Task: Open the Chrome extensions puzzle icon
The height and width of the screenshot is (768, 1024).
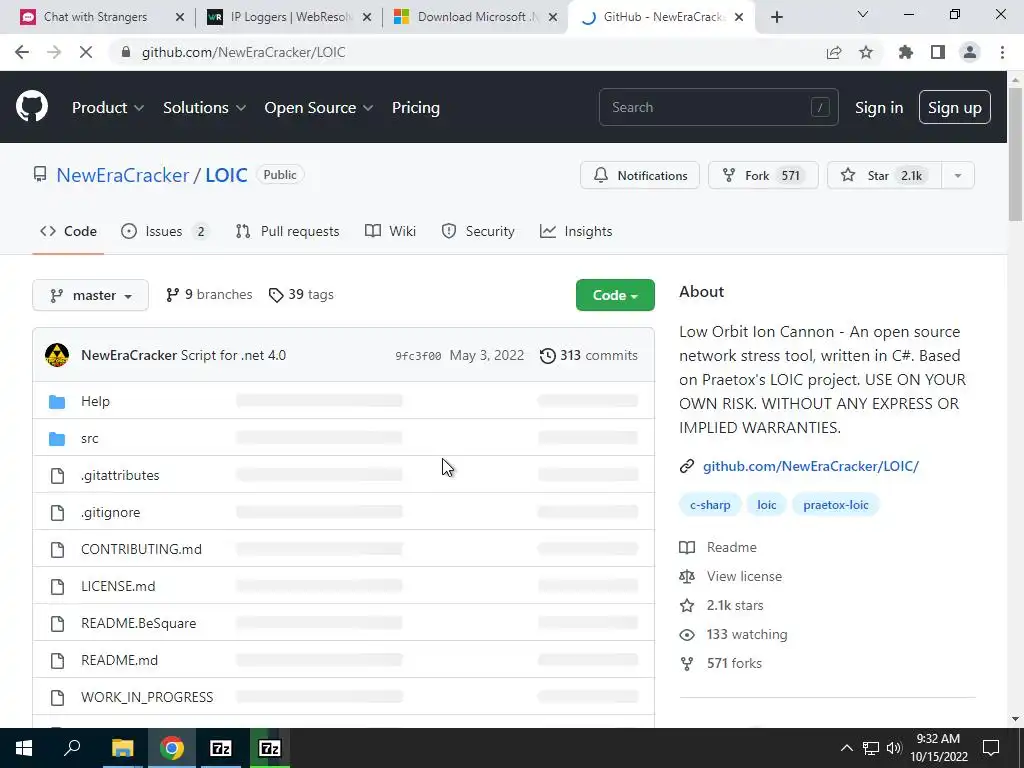Action: pyautogui.click(x=906, y=52)
